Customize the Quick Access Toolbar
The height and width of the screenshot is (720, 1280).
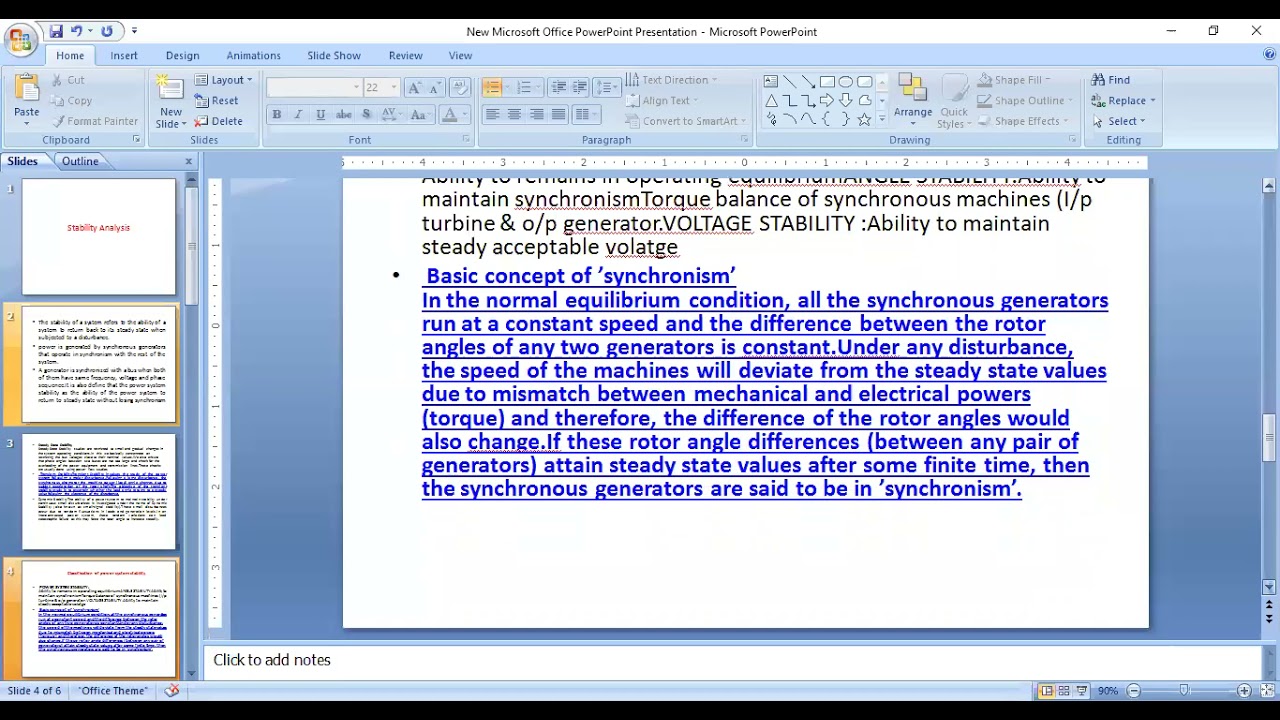[x=135, y=32]
